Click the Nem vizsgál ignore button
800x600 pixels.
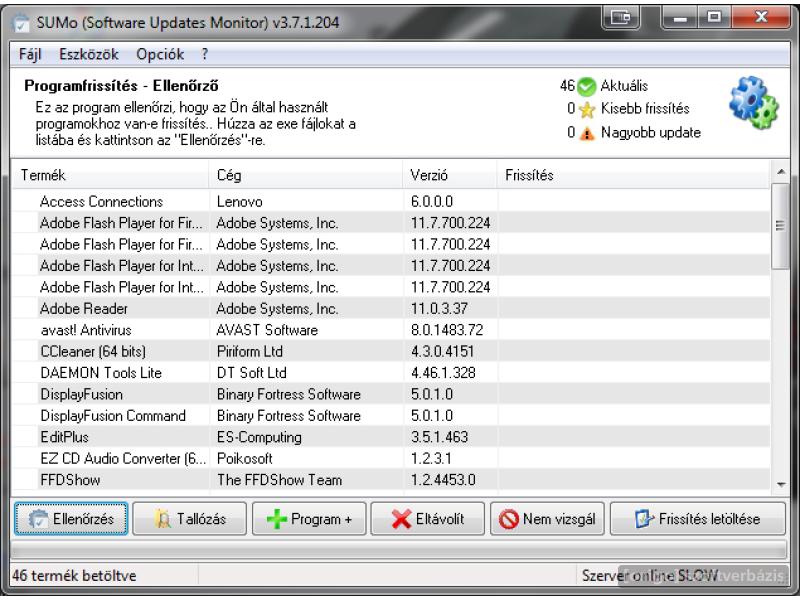pyautogui.click(x=547, y=519)
